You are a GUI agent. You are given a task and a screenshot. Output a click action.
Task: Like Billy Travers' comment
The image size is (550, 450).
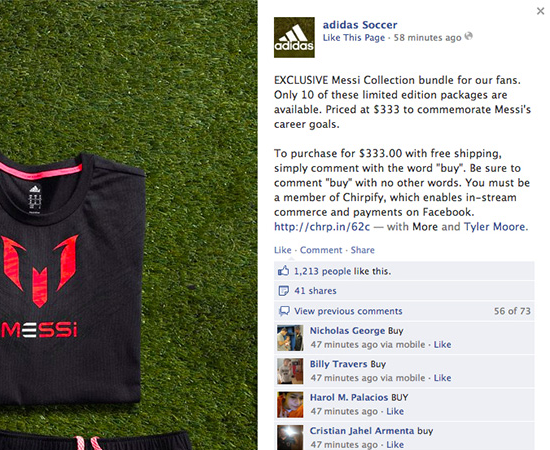(442, 378)
